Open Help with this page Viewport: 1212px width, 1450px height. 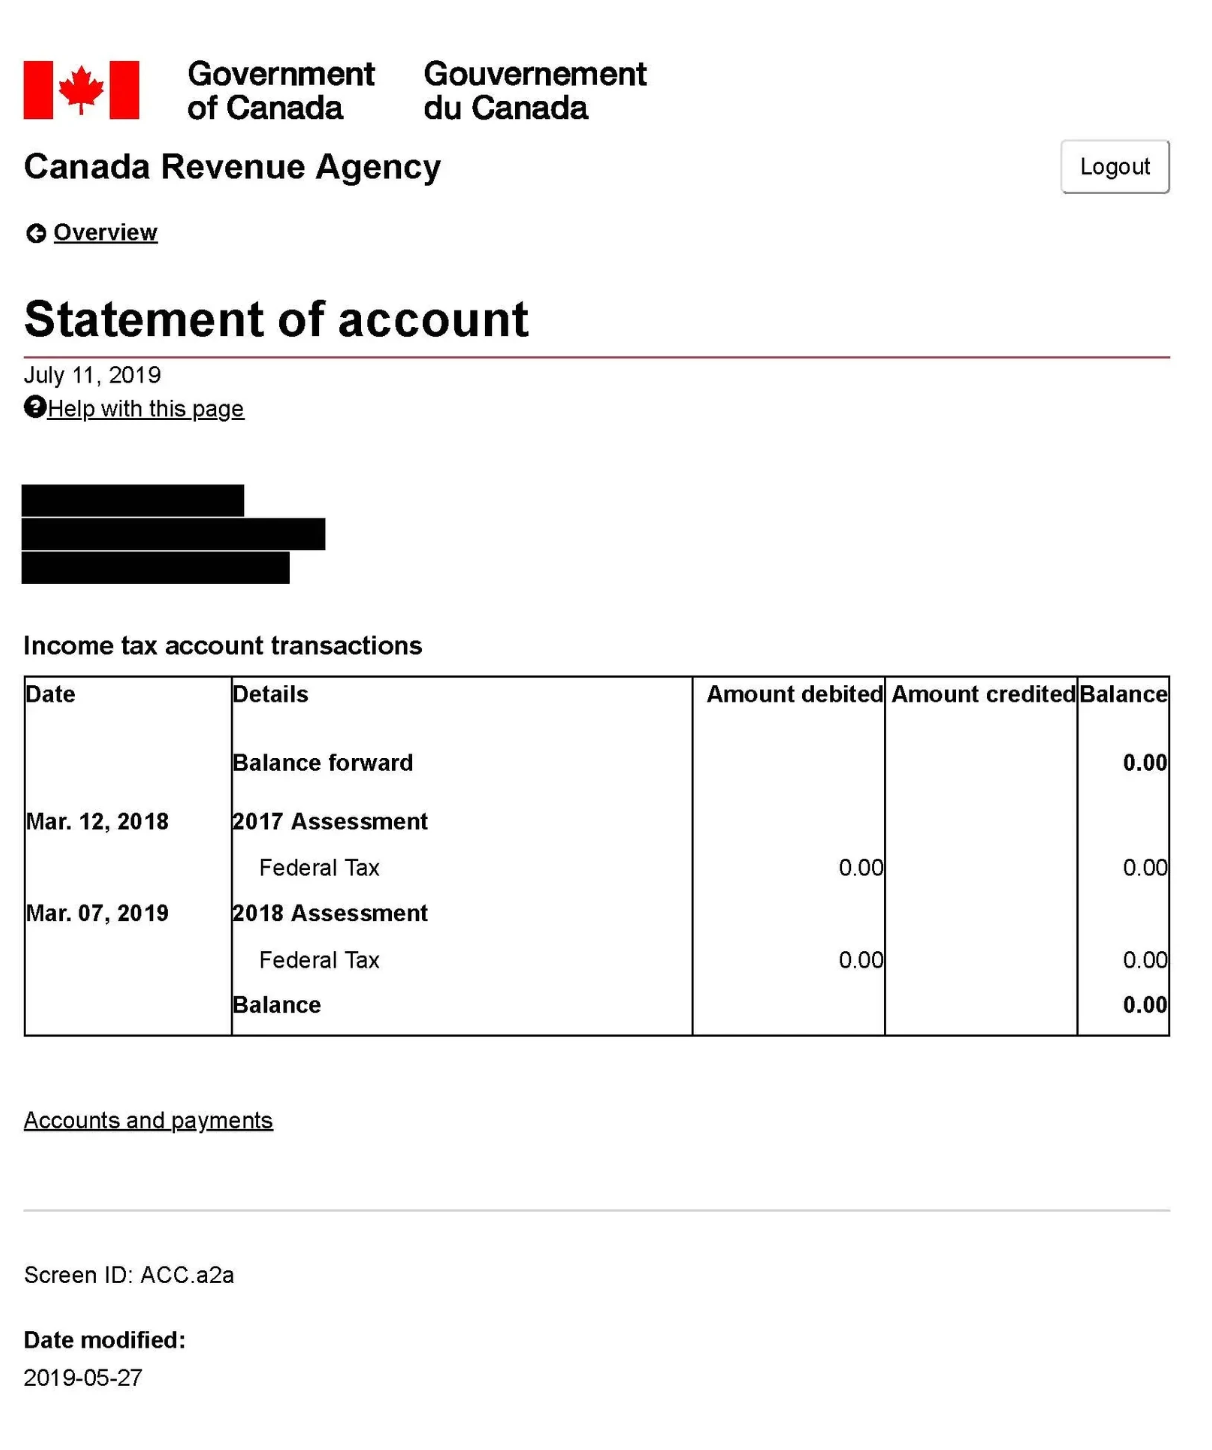pos(145,408)
